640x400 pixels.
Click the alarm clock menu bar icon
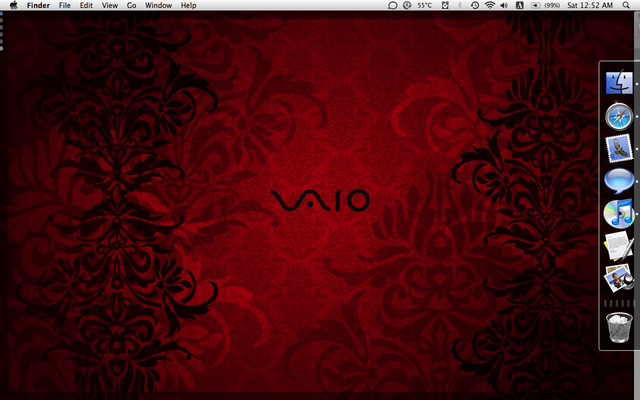click(x=445, y=5)
